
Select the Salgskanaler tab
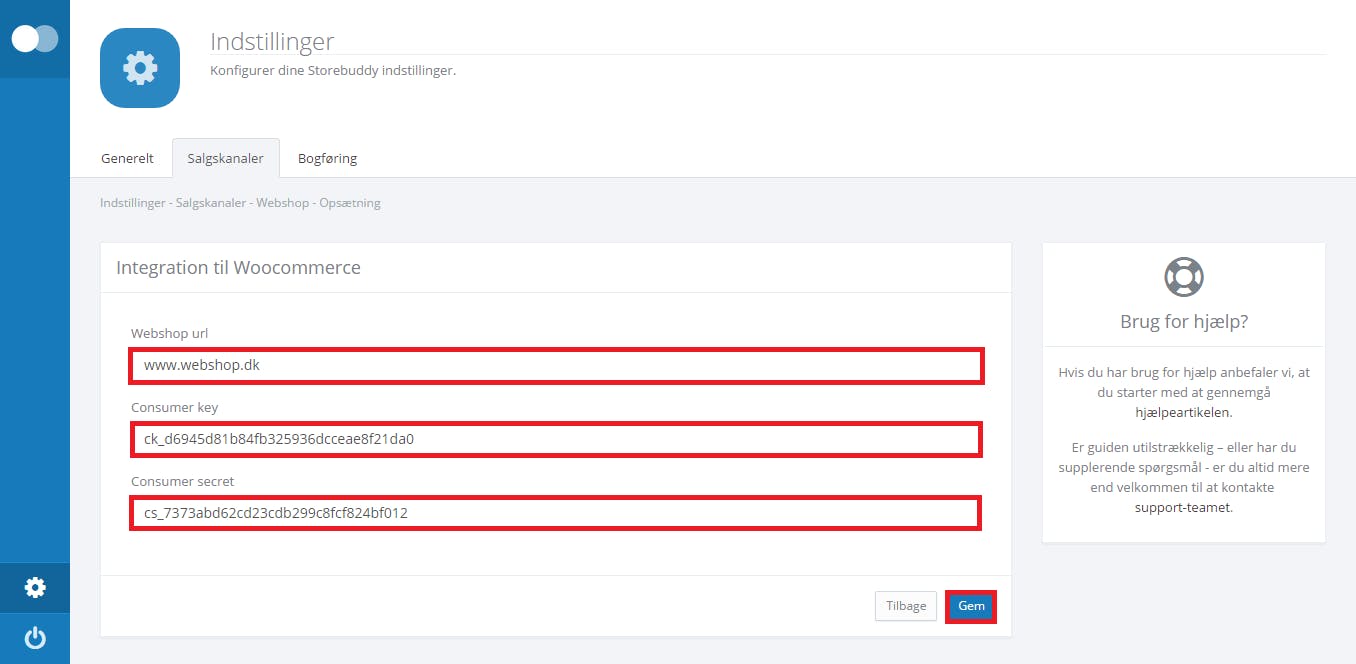point(226,158)
